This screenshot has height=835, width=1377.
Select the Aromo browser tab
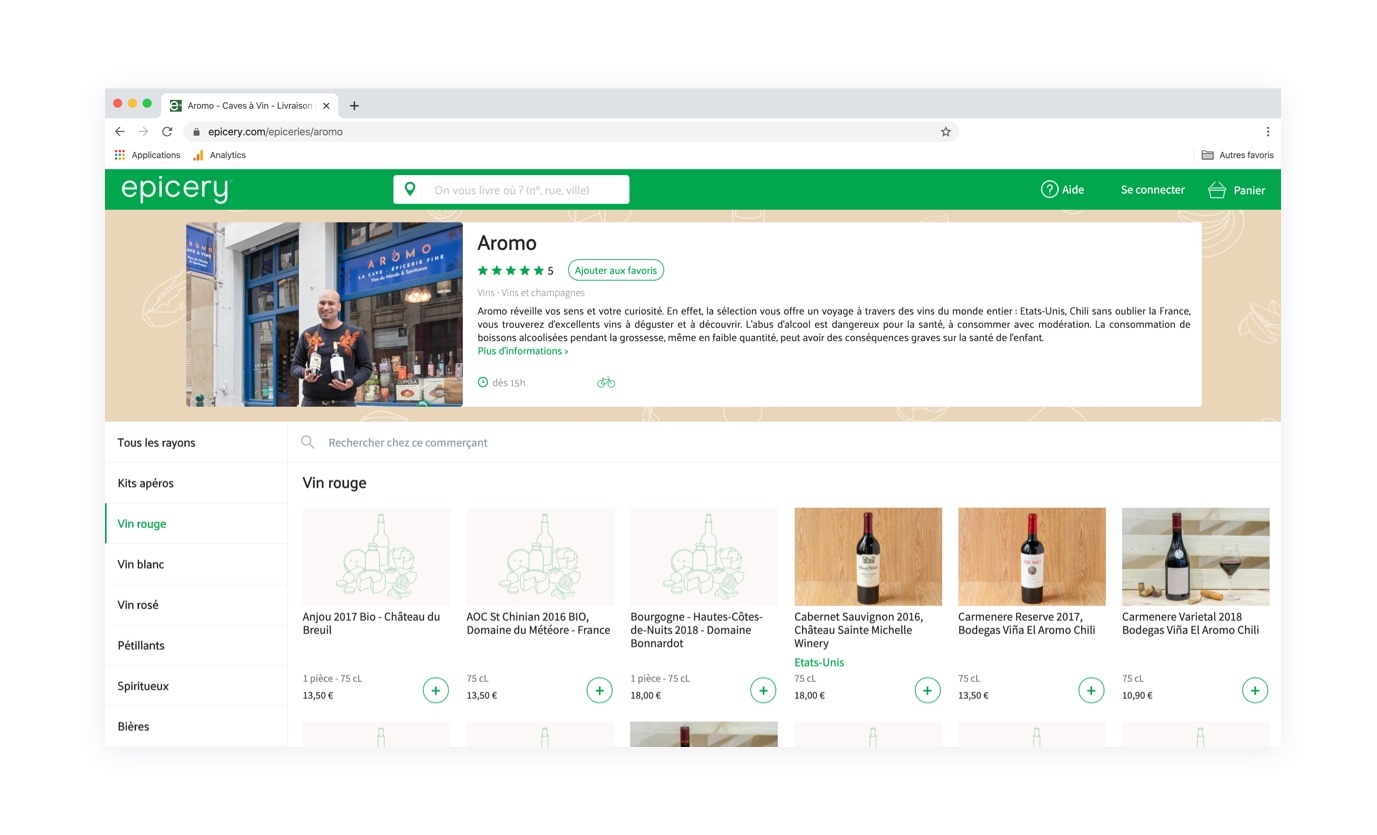click(x=250, y=105)
